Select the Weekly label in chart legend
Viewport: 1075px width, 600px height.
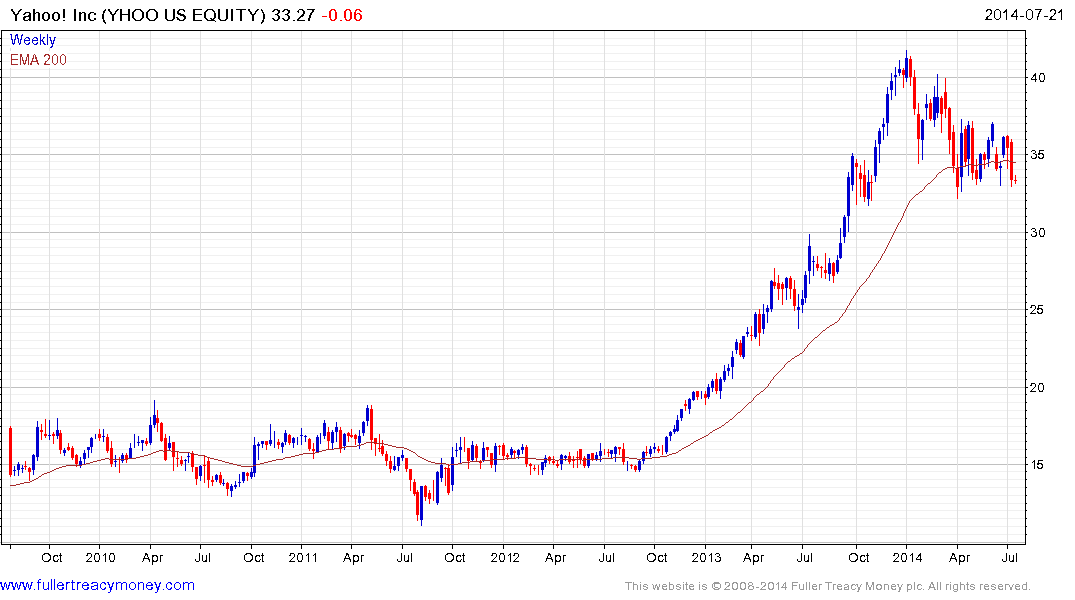(x=33, y=40)
